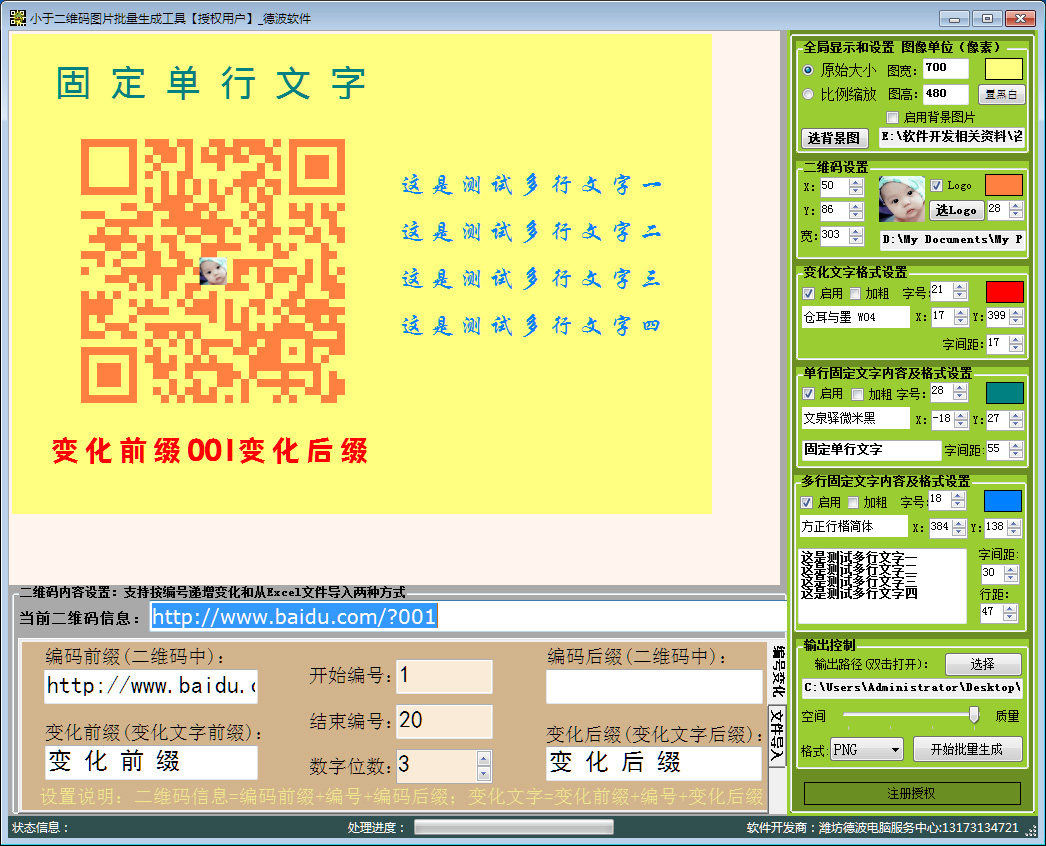Toggle 加粗 under 多行固定文字内容及格式设置
The image size is (1046, 846).
pyautogui.click(x=853, y=502)
